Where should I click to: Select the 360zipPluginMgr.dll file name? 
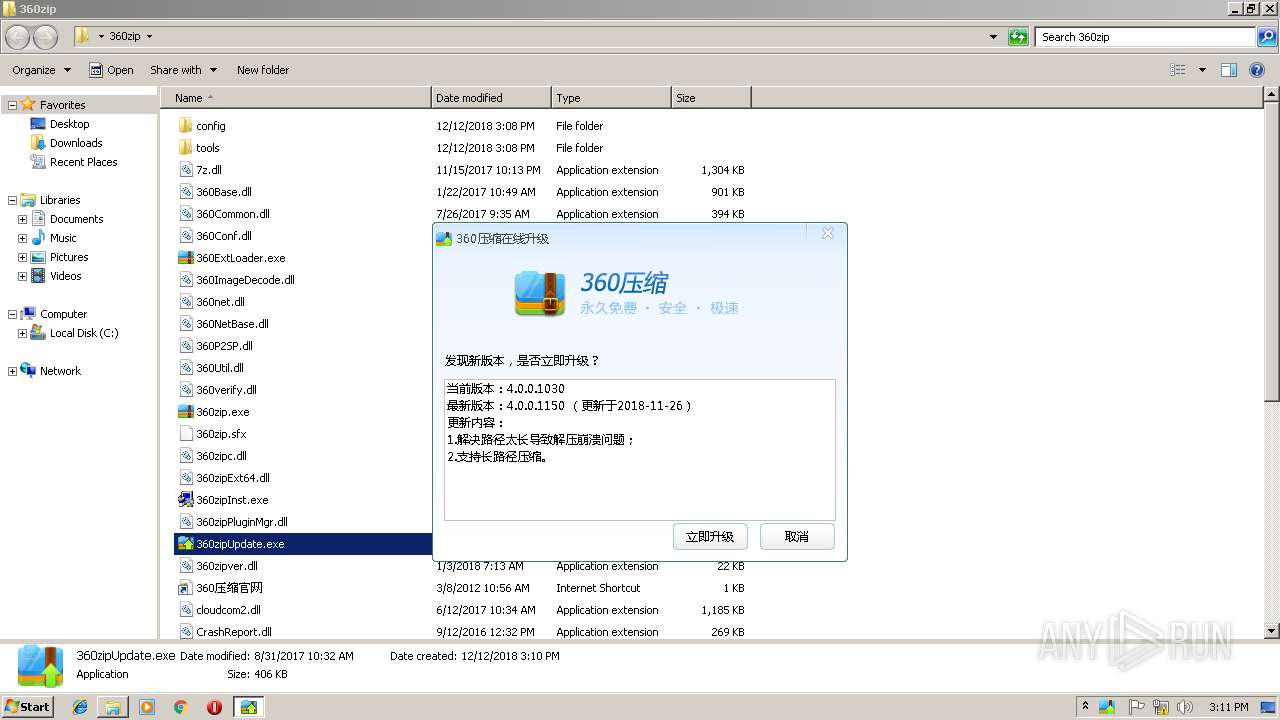tap(242, 522)
